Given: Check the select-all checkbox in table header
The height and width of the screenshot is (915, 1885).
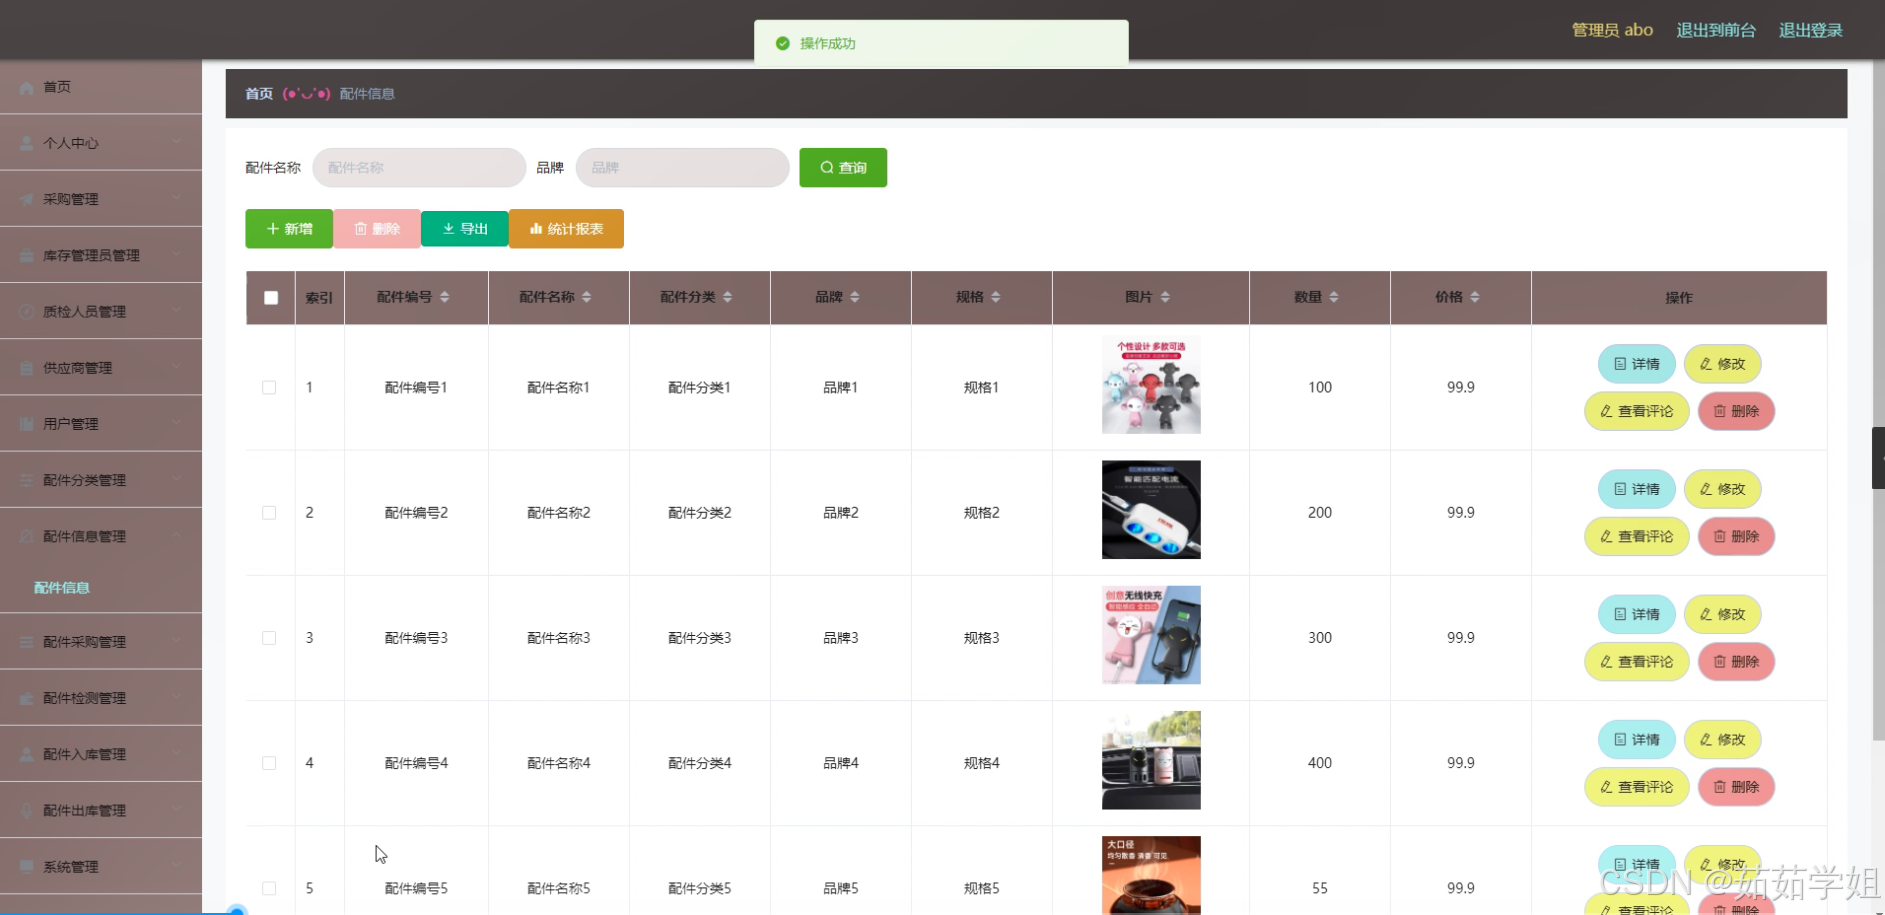Looking at the screenshot, I should coord(269,297).
